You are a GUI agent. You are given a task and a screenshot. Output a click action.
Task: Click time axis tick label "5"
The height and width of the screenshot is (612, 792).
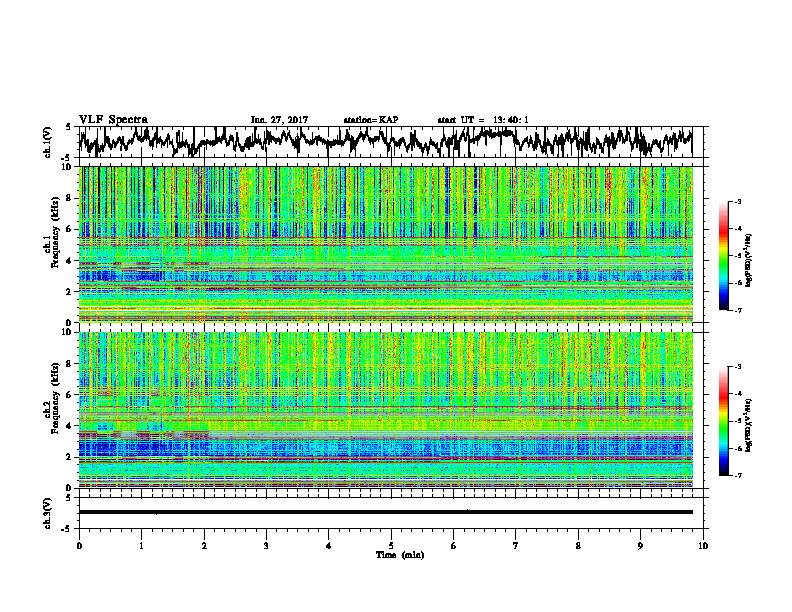[x=391, y=546]
